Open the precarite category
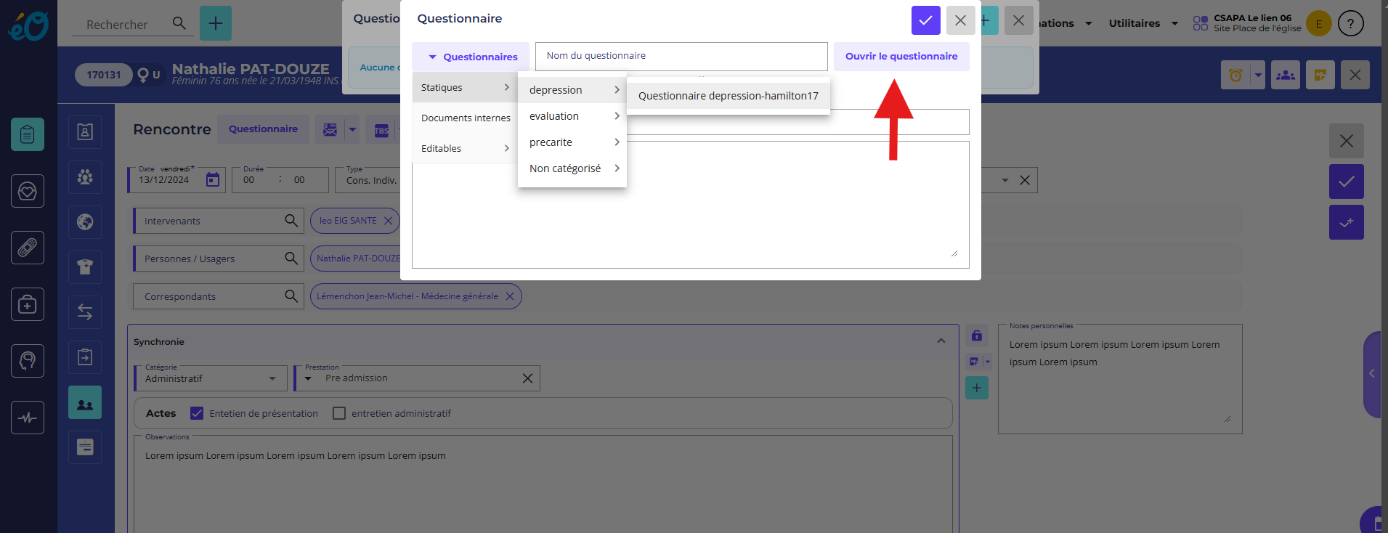The width and height of the screenshot is (1388, 533). (572, 142)
